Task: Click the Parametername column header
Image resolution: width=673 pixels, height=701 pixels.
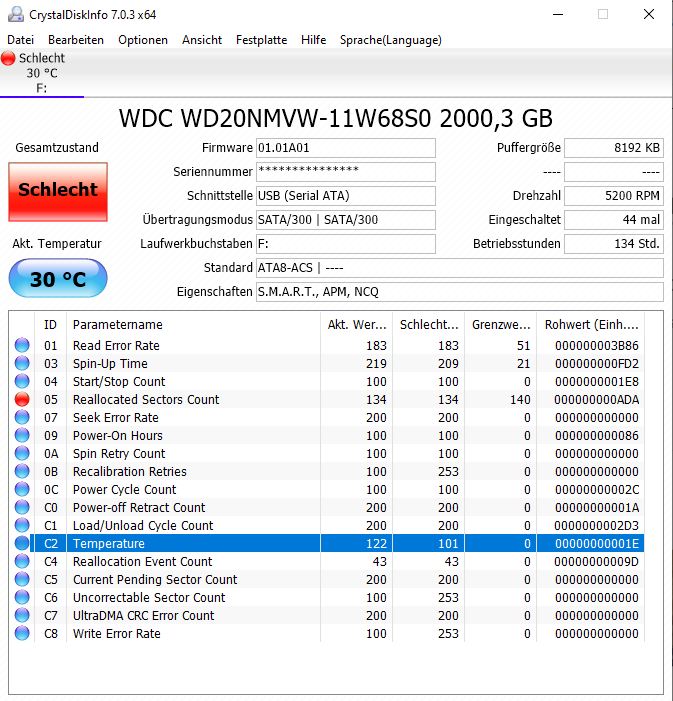Action: (193, 325)
